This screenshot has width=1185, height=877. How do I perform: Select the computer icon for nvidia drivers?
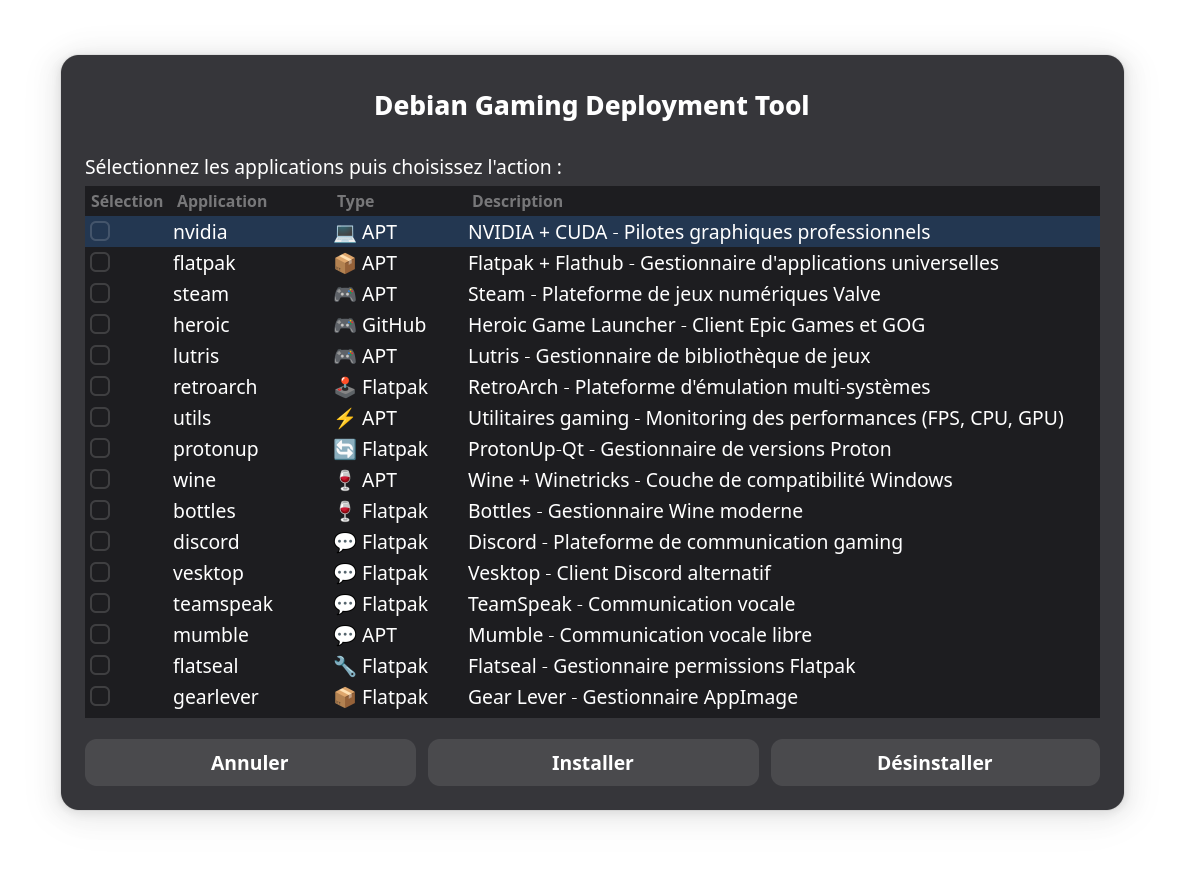click(x=344, y=232)
